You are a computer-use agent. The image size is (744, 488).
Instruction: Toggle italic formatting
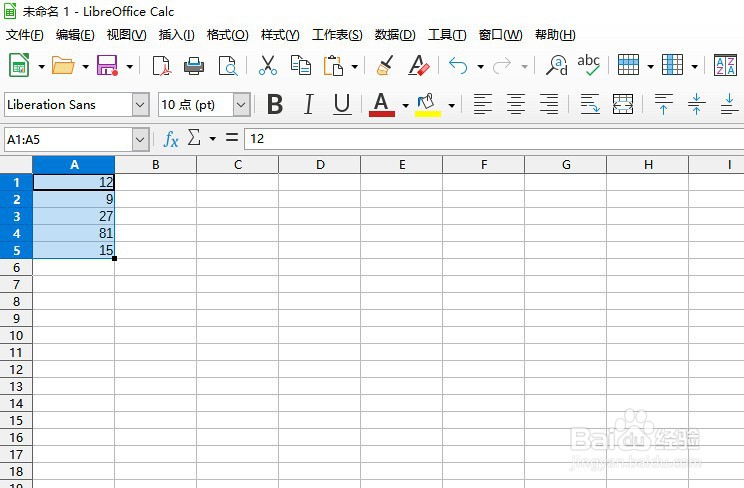(x=308, y=104)
